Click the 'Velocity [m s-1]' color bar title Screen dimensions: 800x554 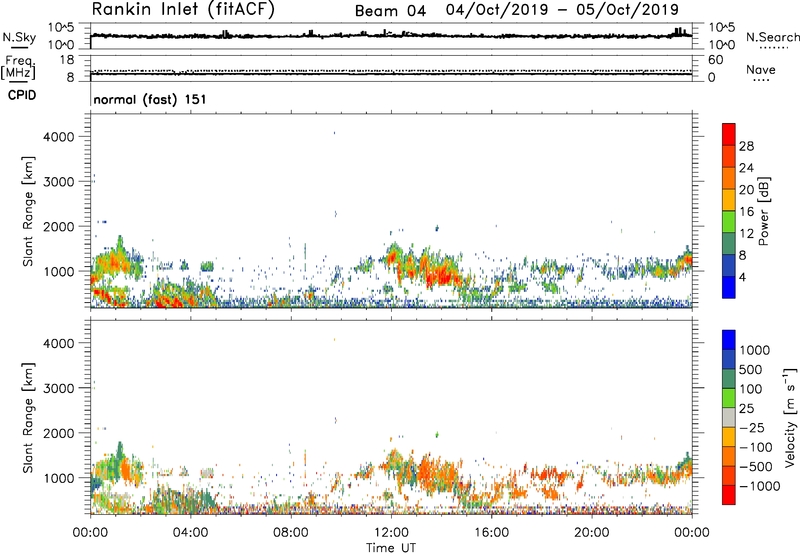(x=790, y=417)
